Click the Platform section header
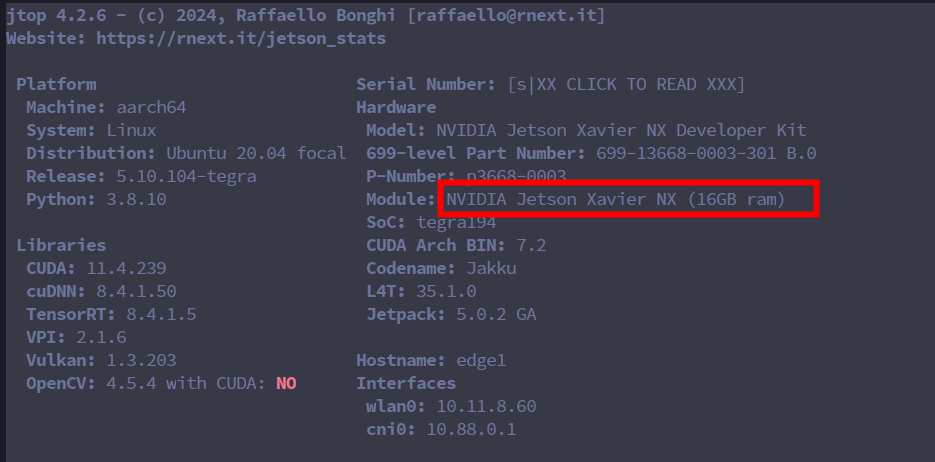The image size is (935, 462). click(56, 84)
